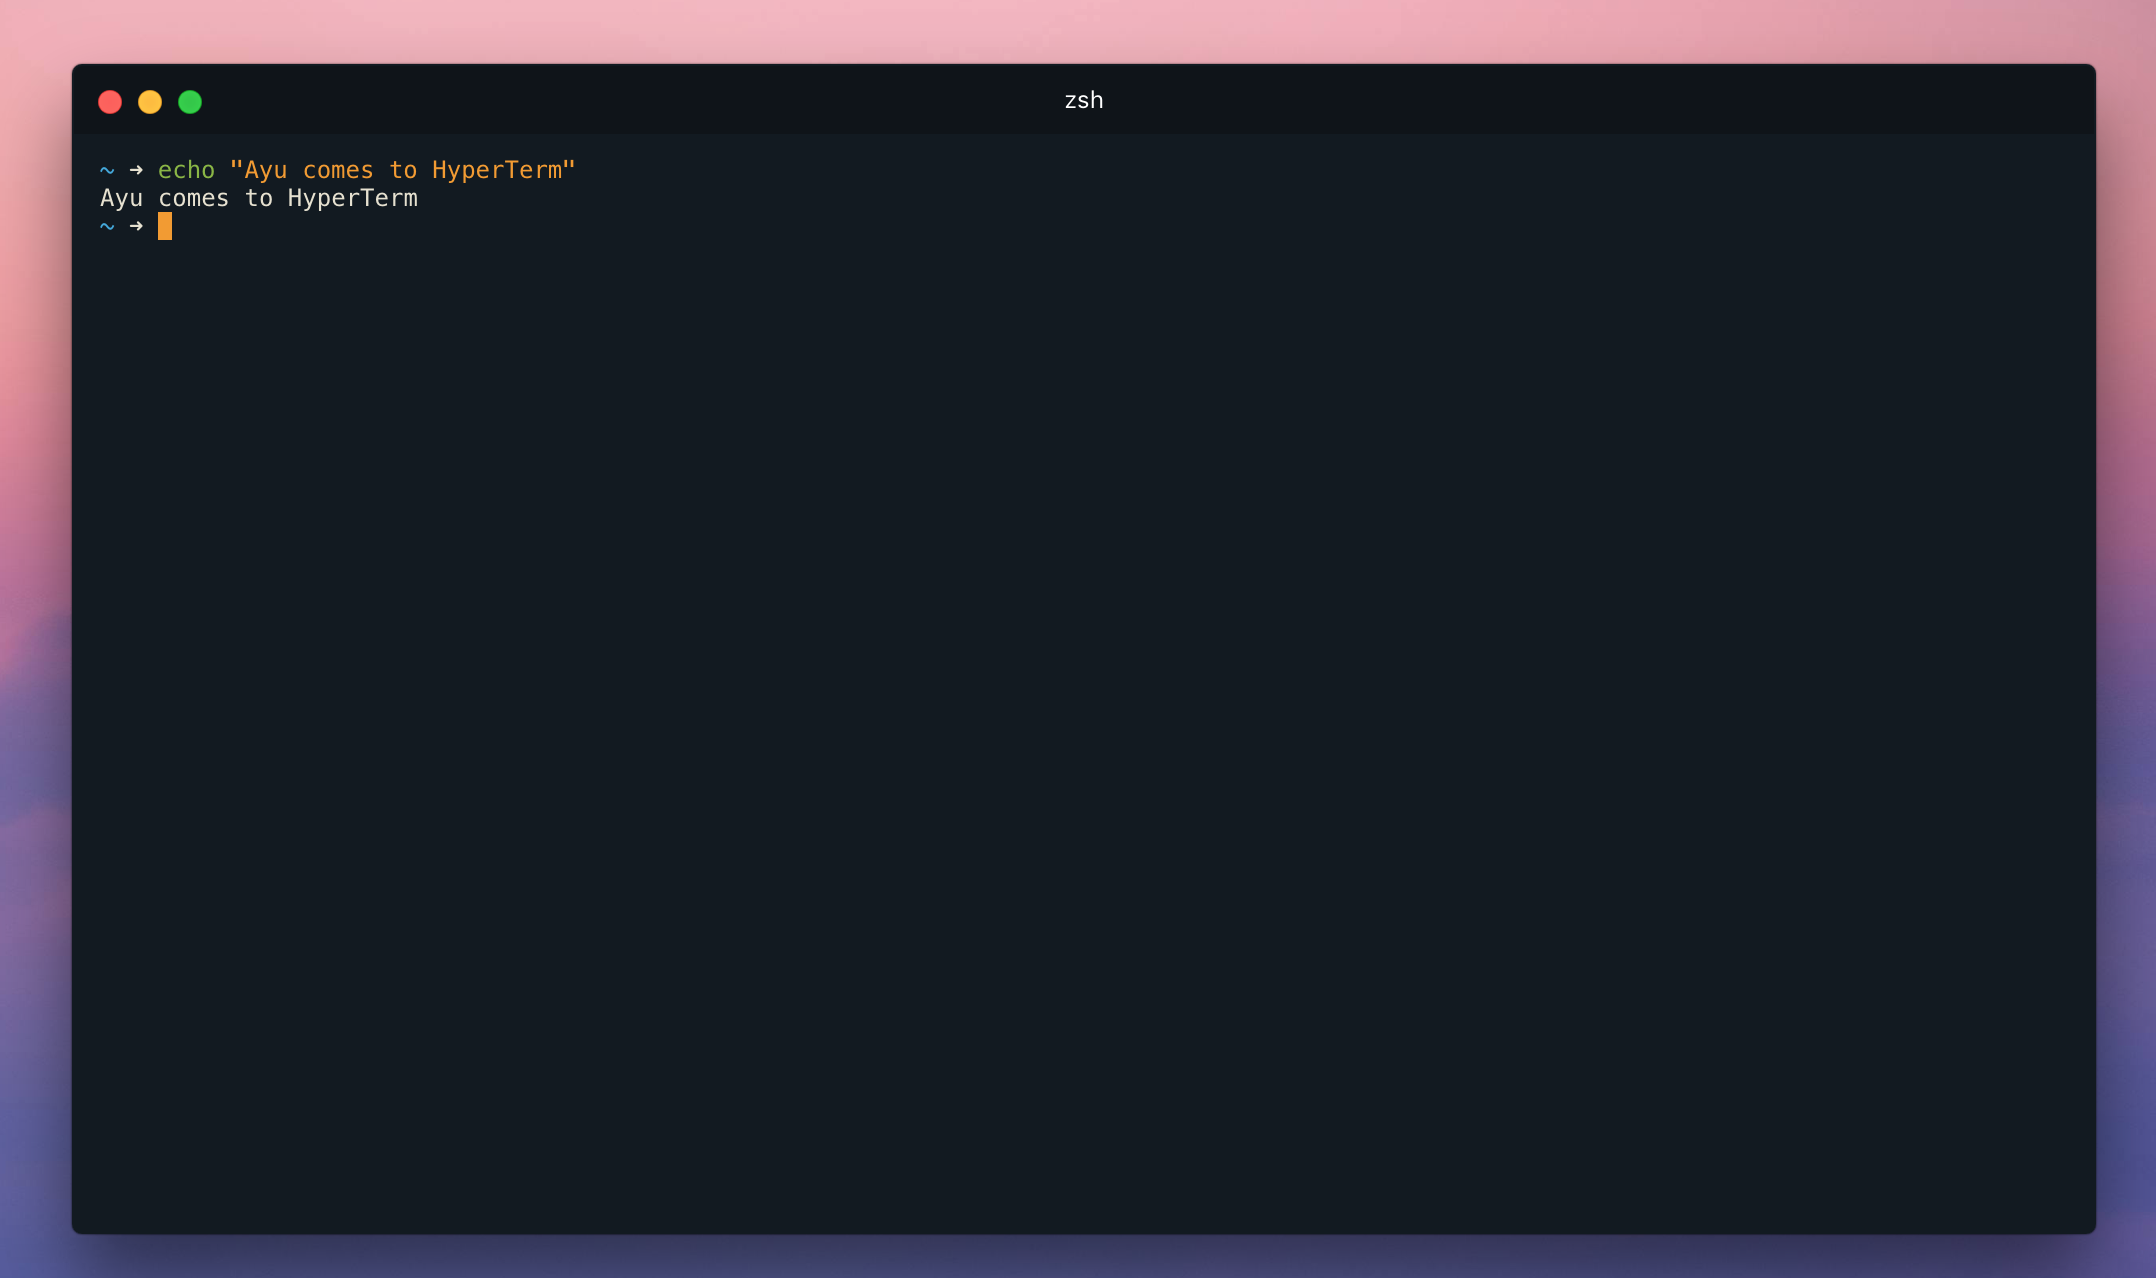Click the word comes in the orange string
2156x1278 pixels.
338,170
